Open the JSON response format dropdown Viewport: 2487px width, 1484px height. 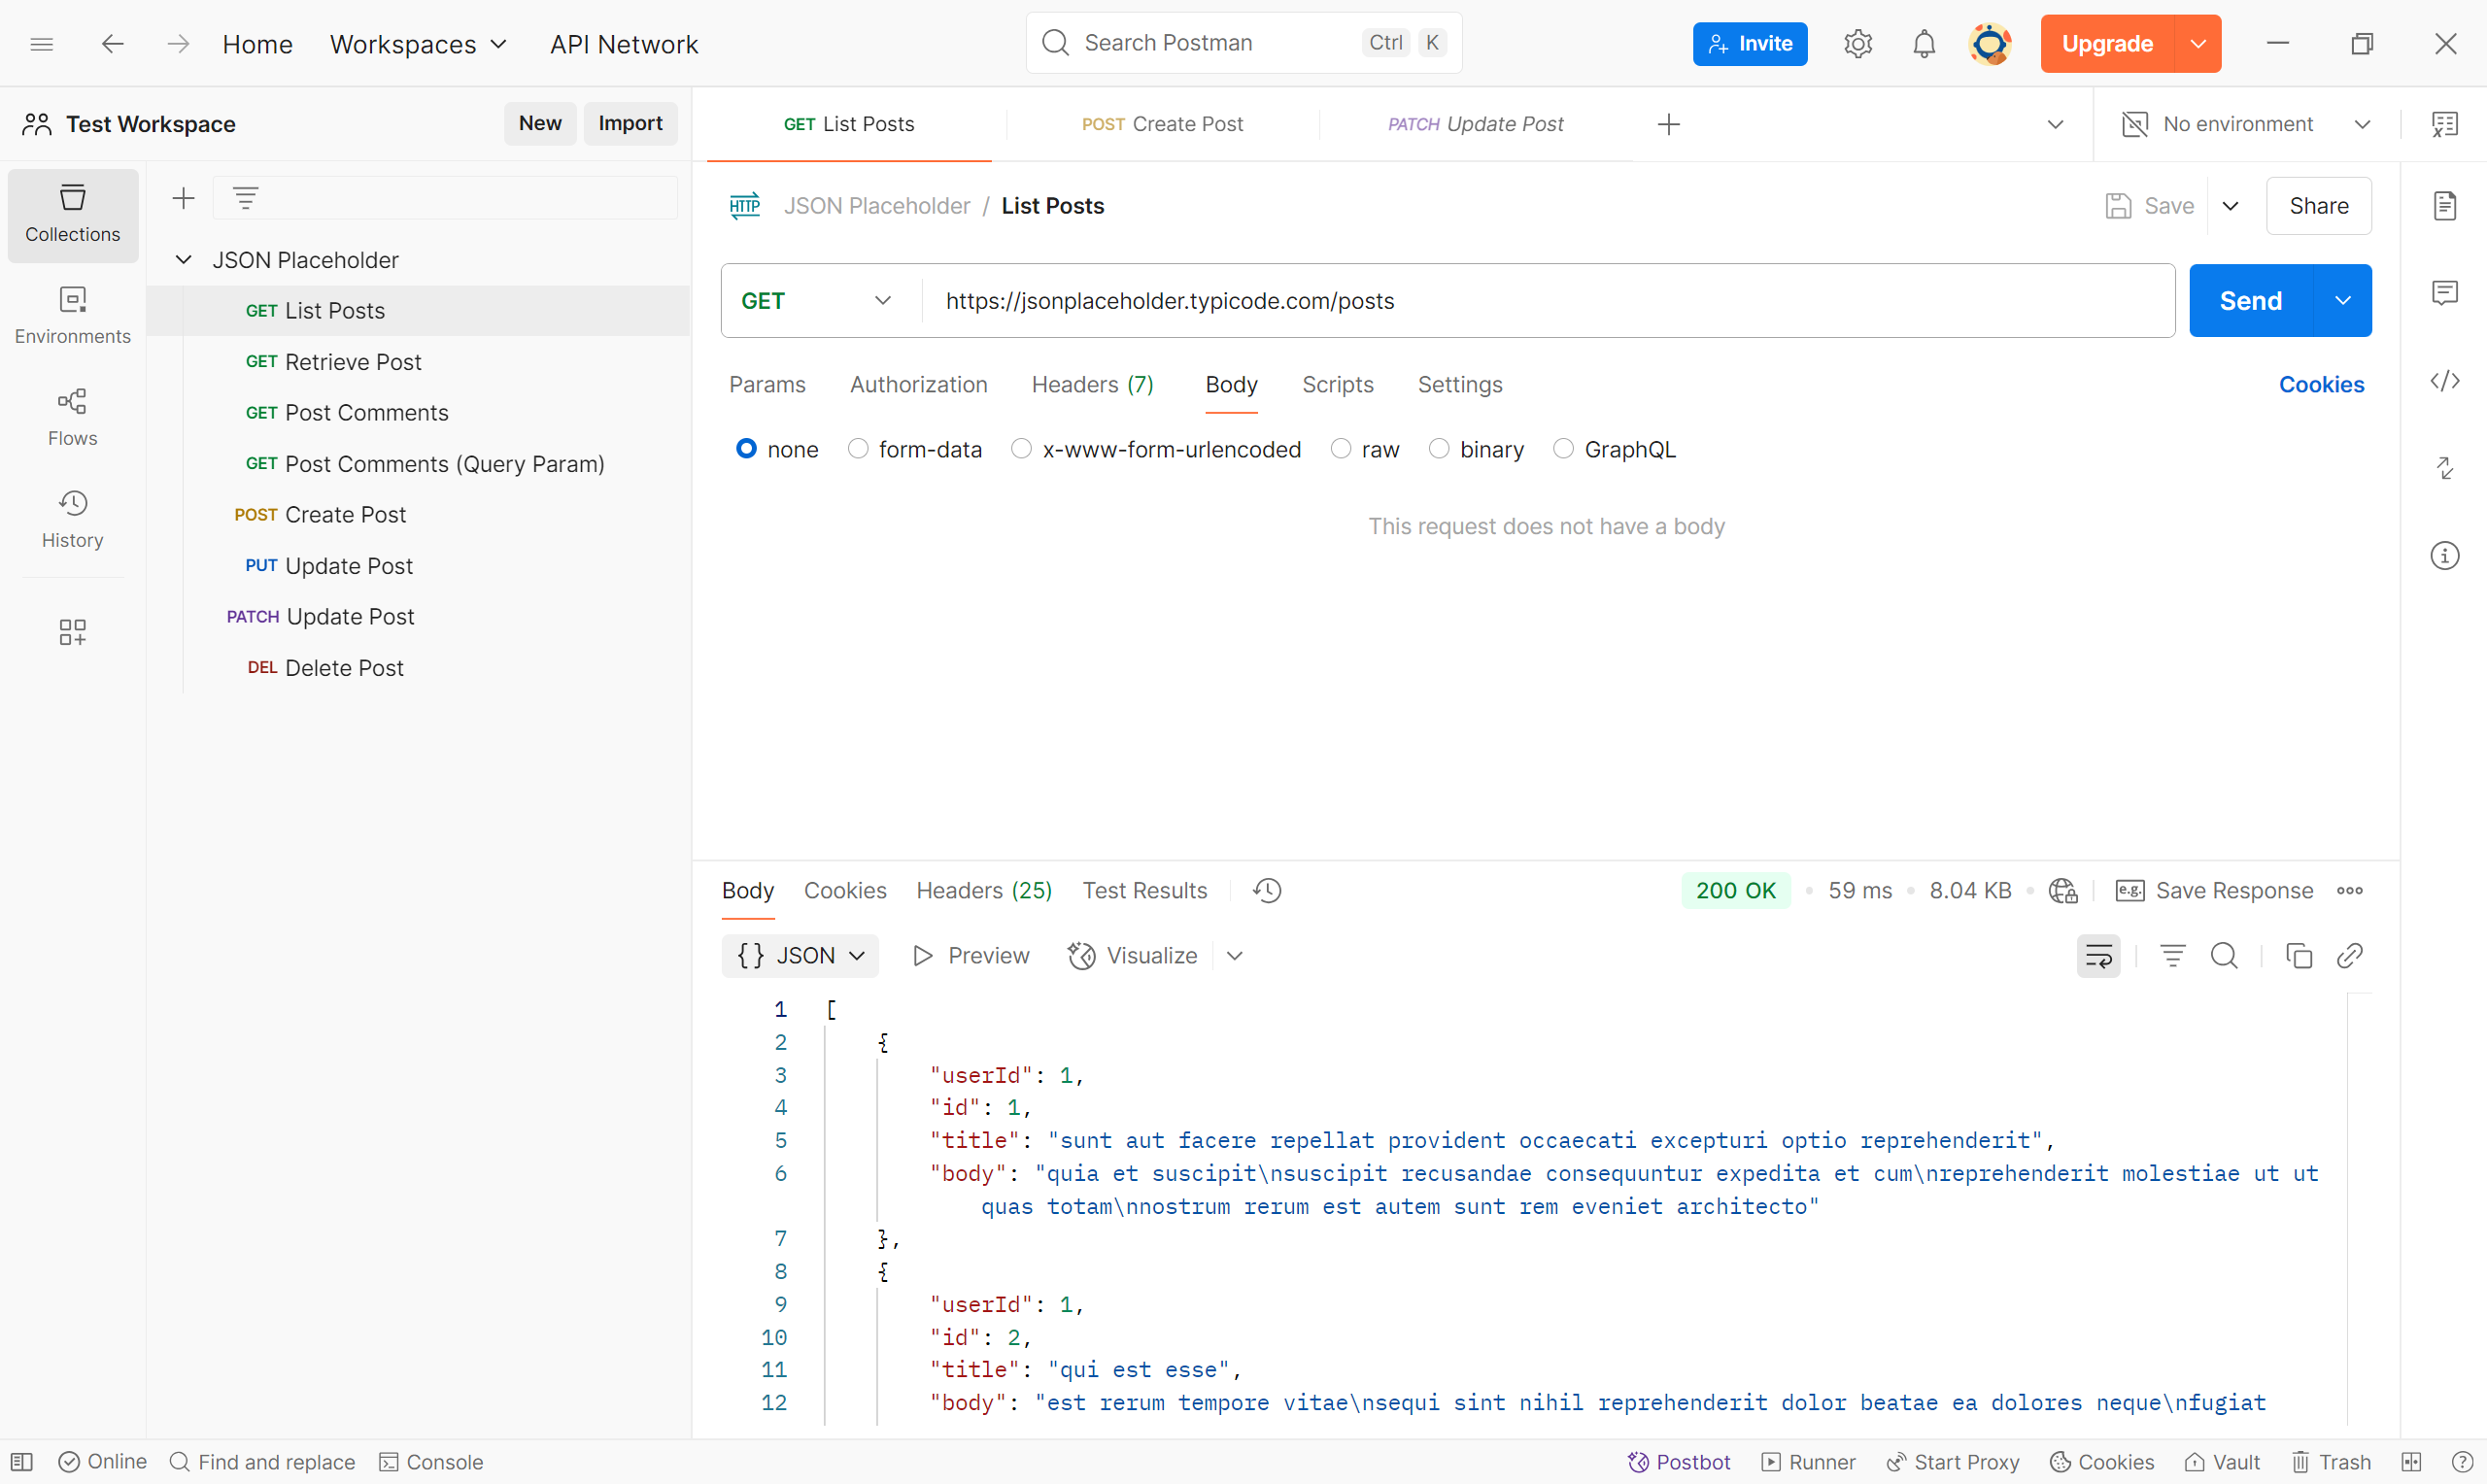click(x=800, y=956)
